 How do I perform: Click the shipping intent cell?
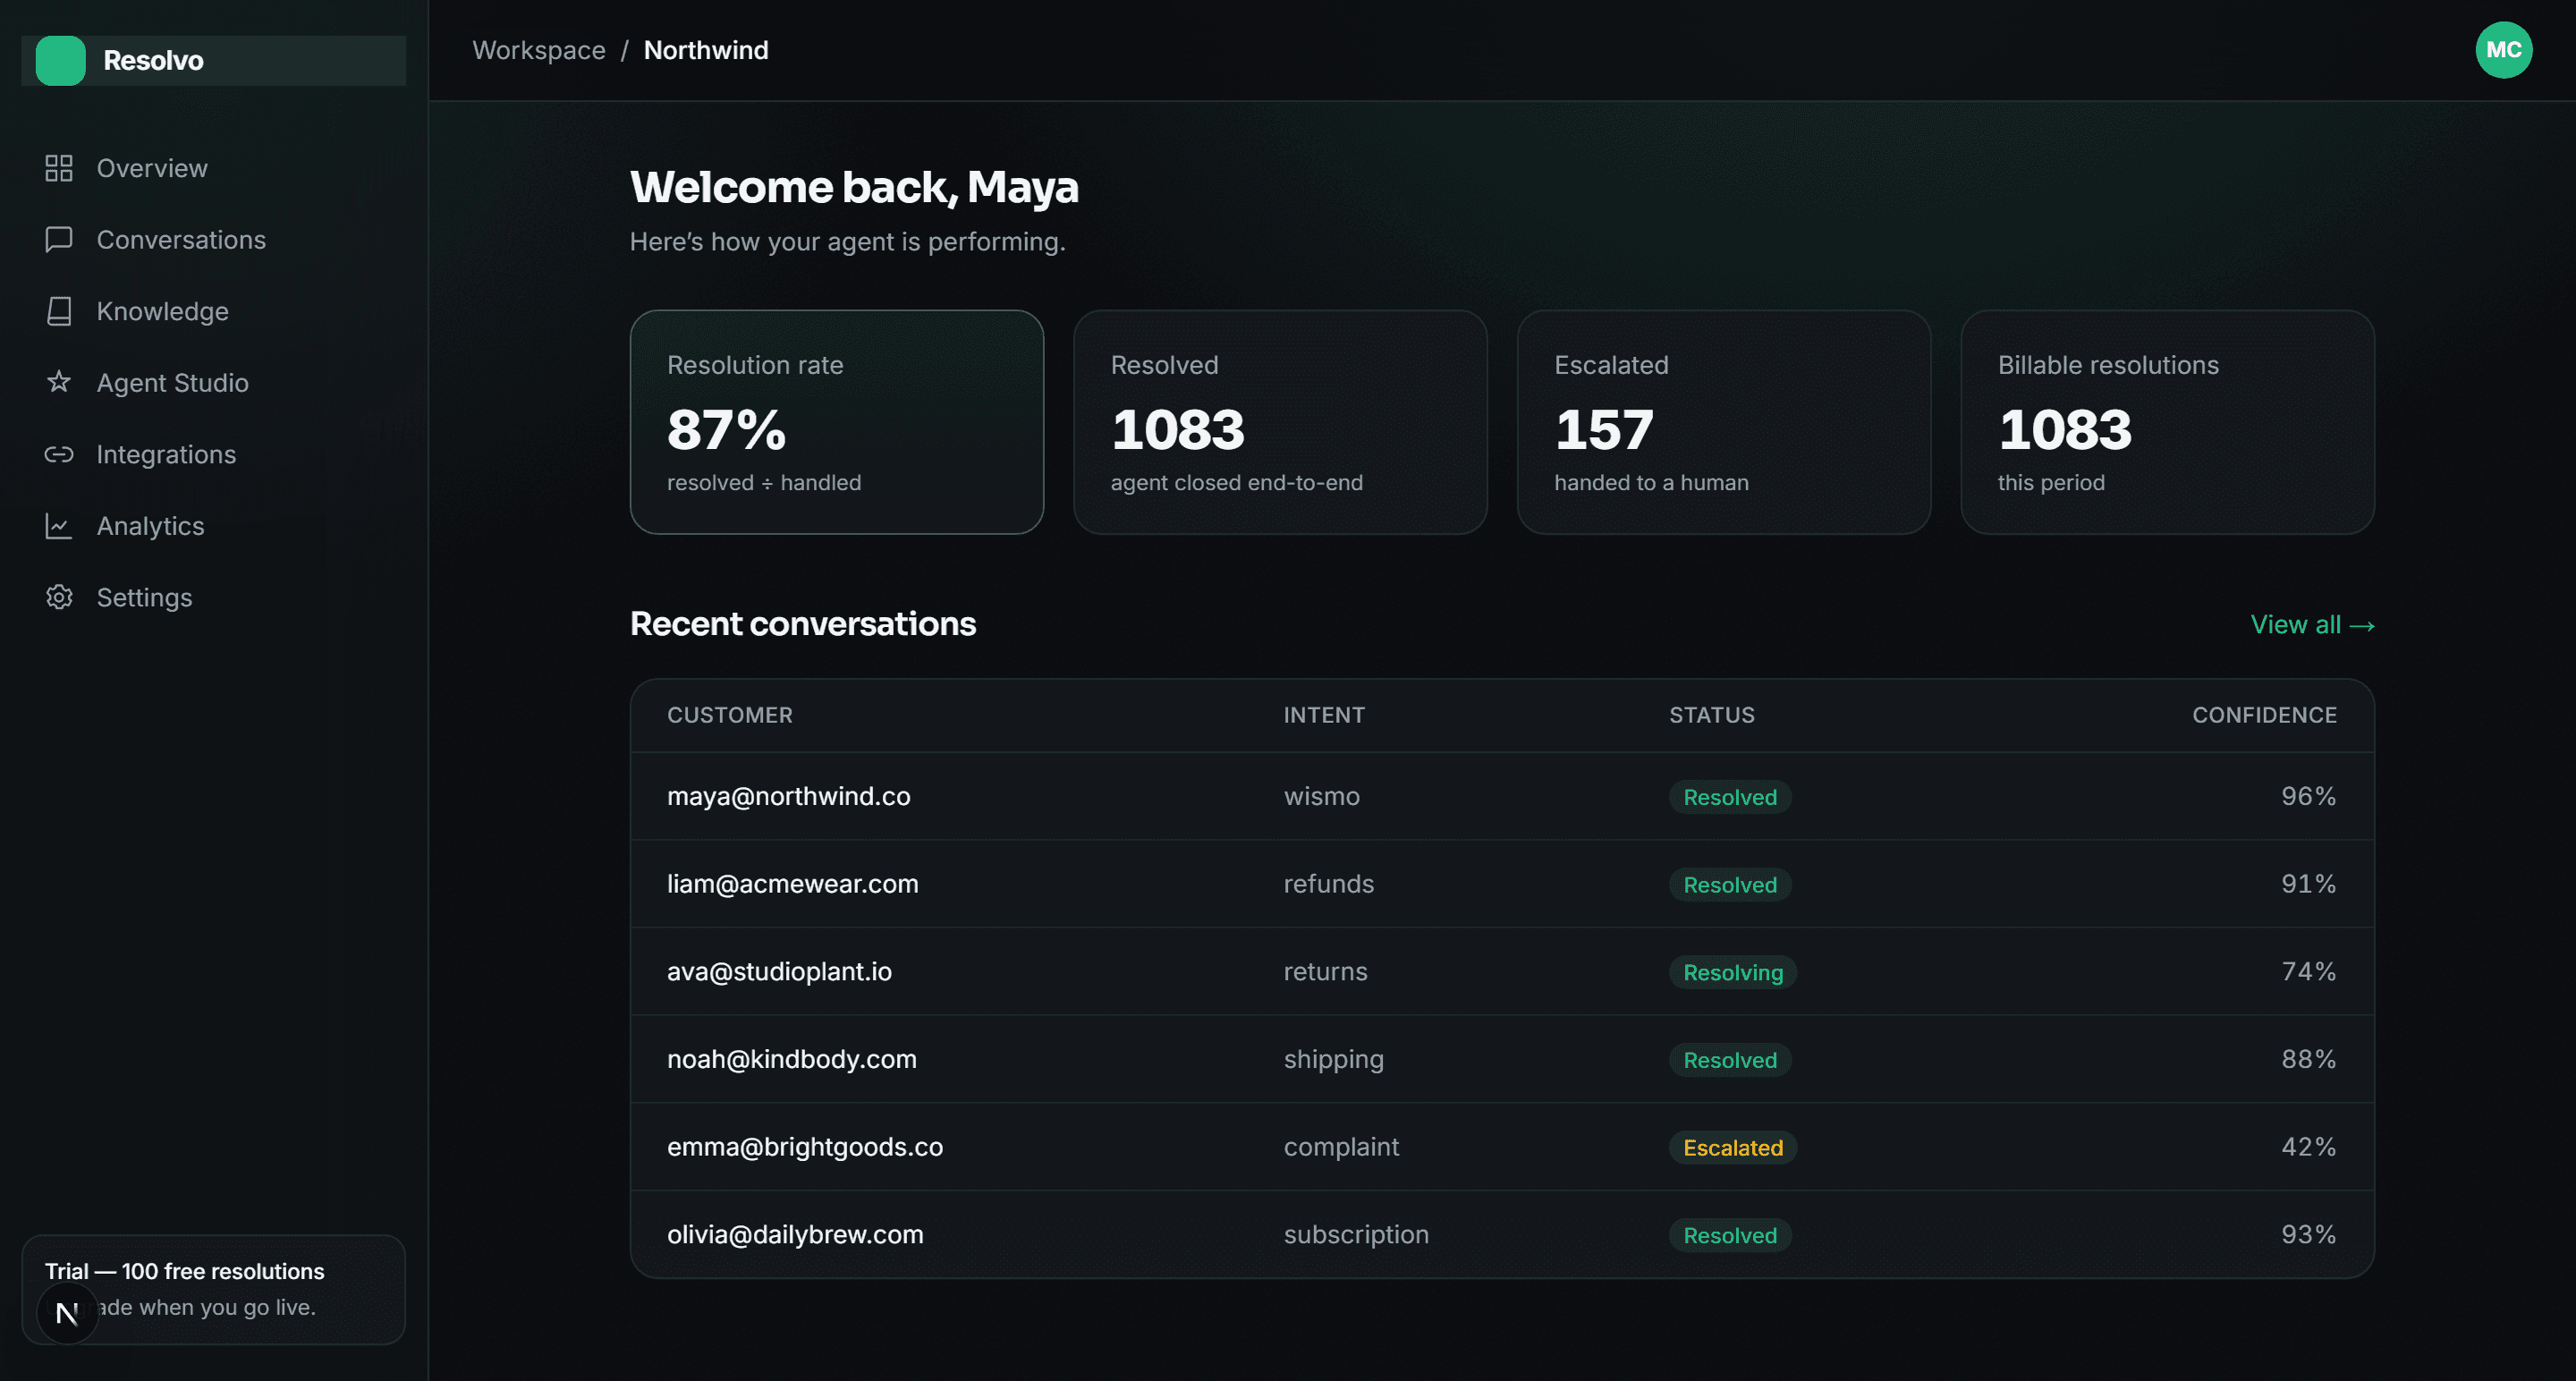click(x=1333, y=1059)
